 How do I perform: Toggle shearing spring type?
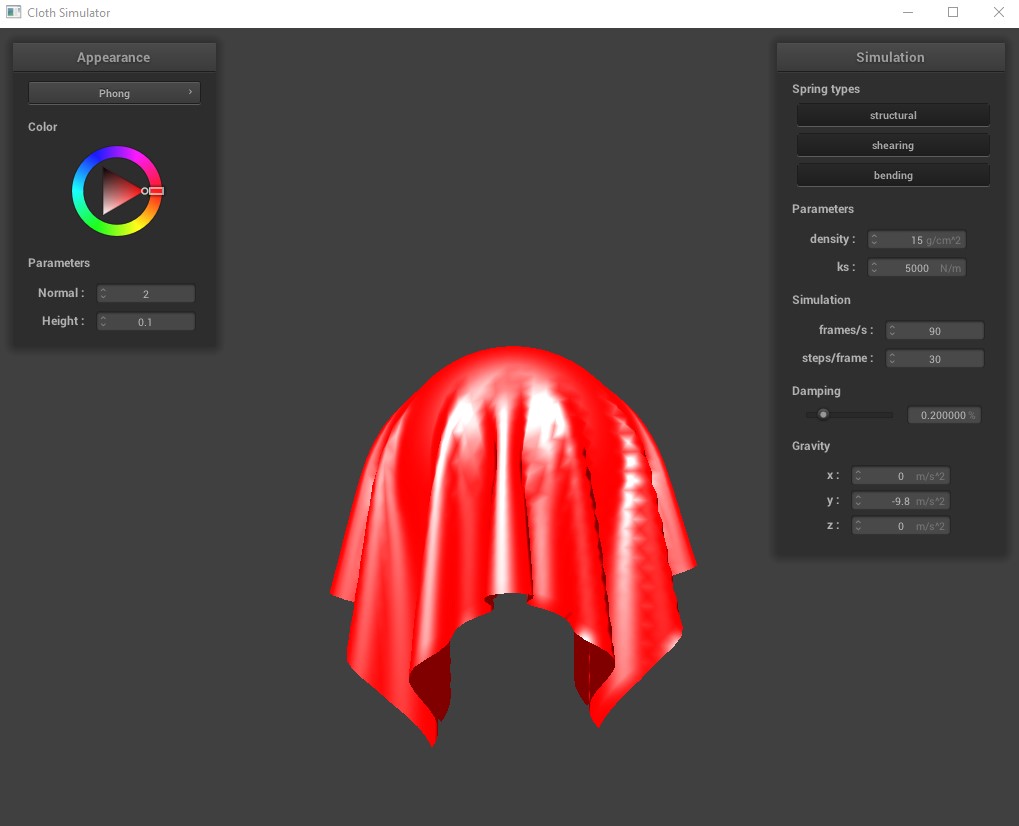(x=893, y=145)
